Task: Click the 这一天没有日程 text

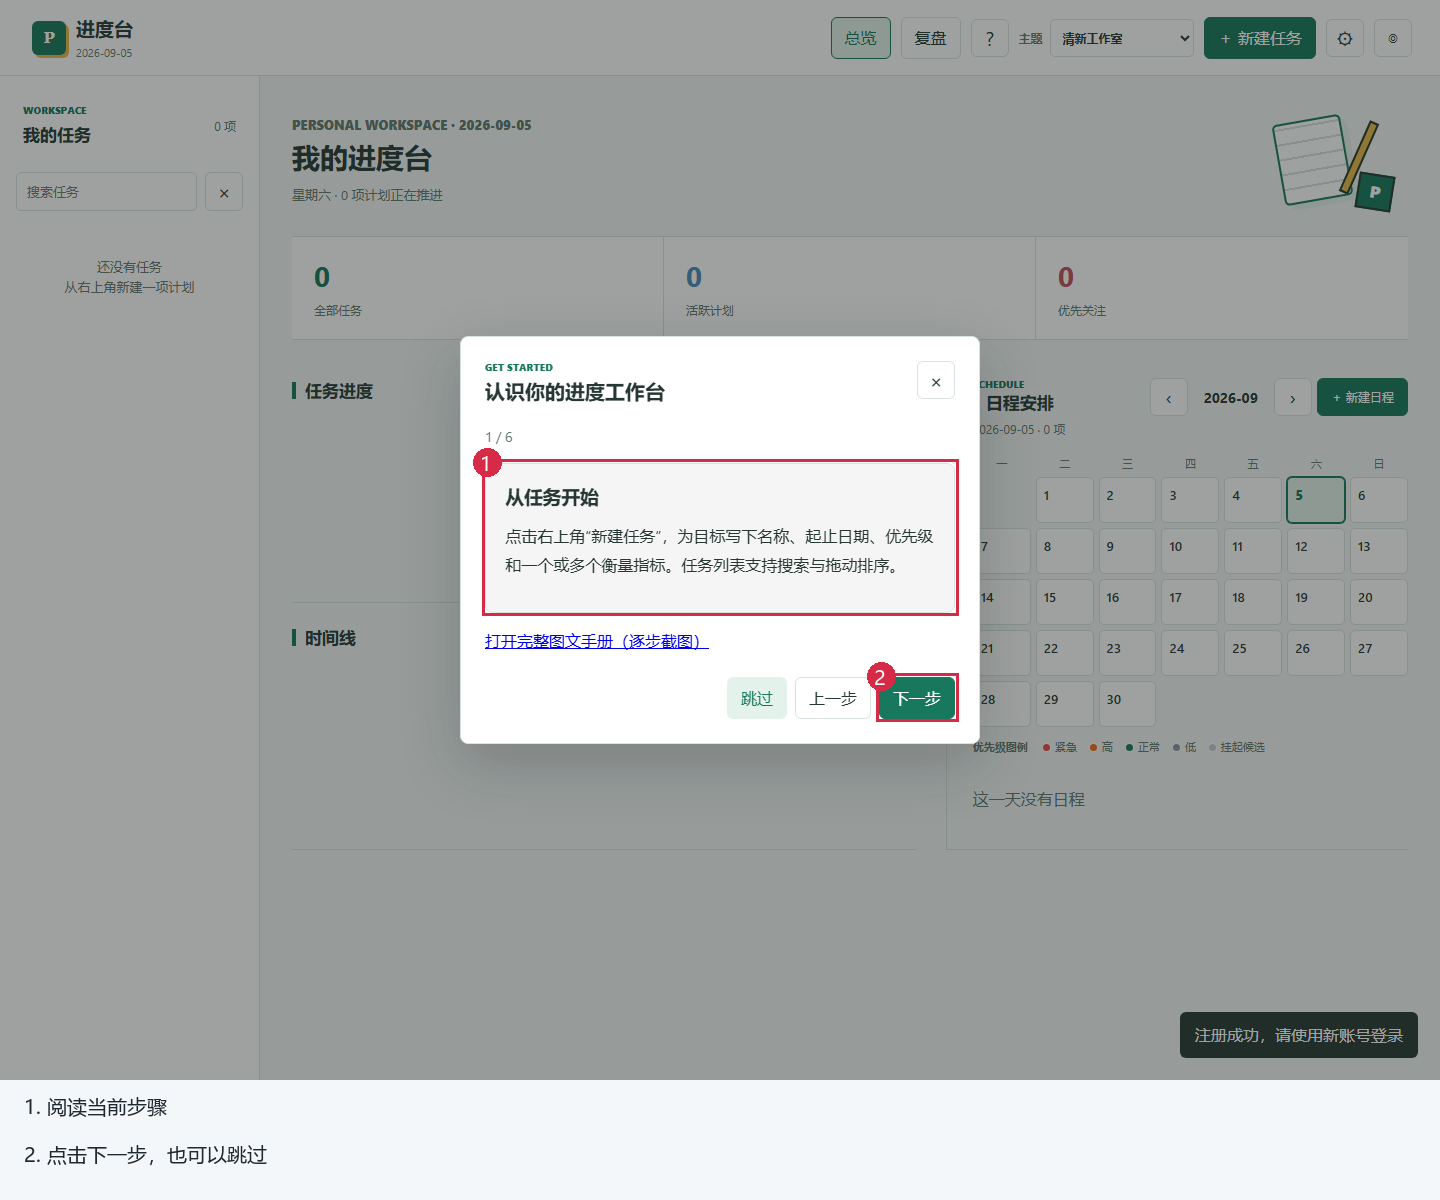Action: tap(1029, 799)
